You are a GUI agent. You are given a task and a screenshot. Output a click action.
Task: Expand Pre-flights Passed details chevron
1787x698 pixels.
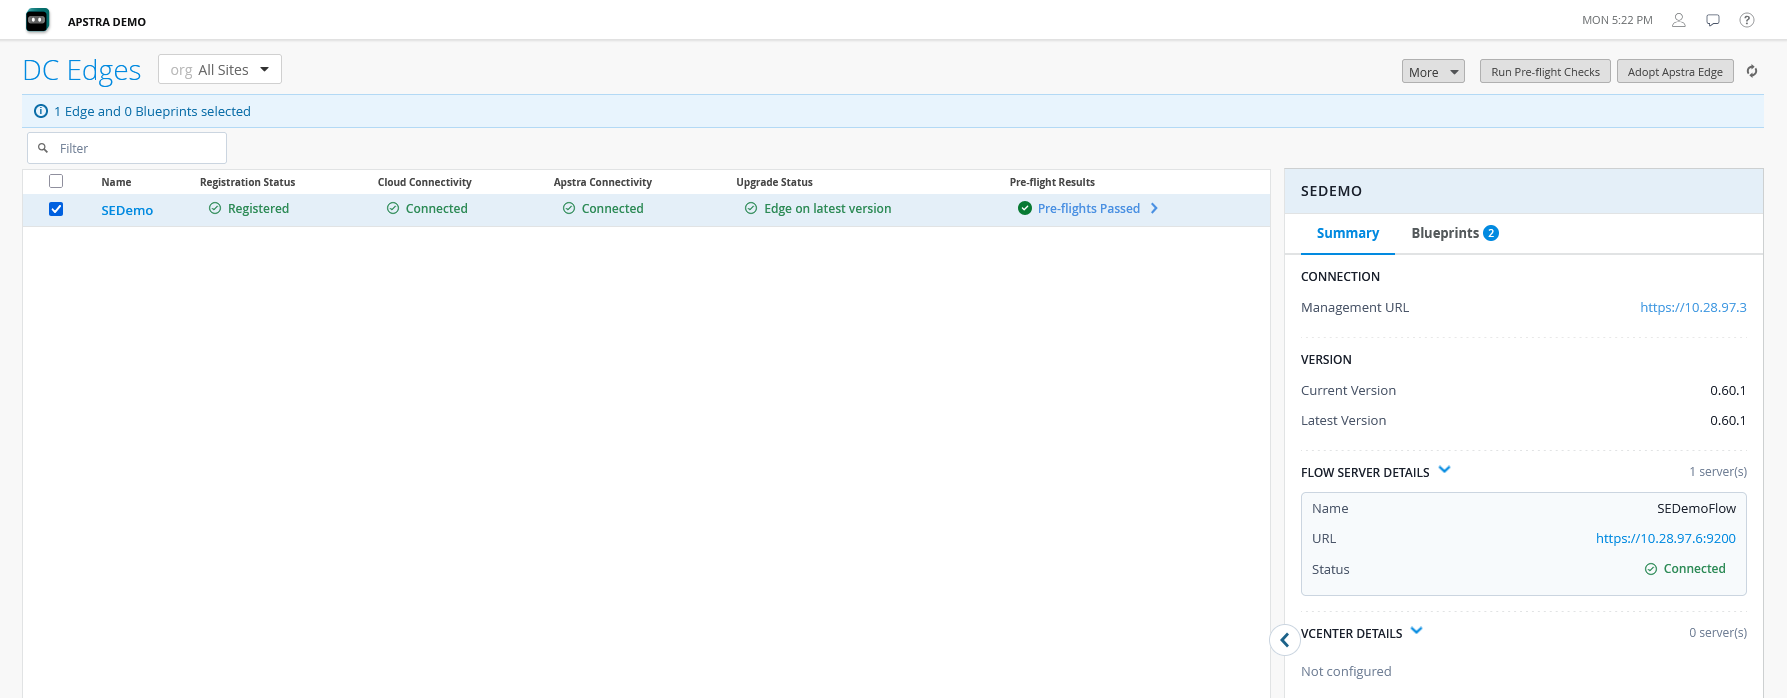1154,208
